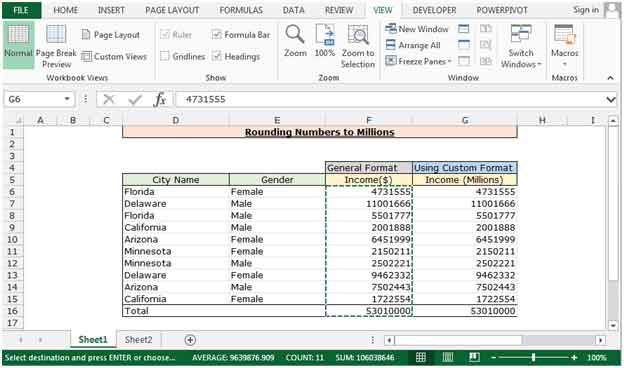Select Page Layout view
Screen dimensions: 624x368
click(x=111, y=35)
